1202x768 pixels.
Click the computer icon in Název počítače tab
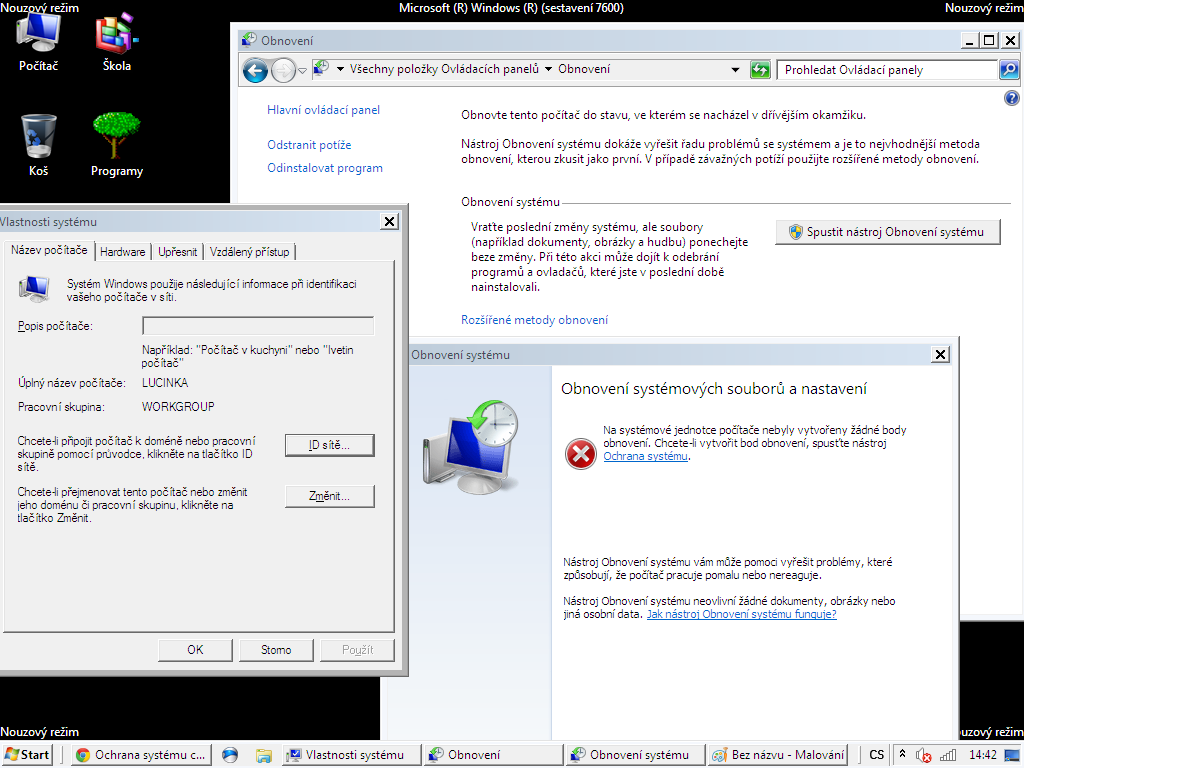pyautogui.click(x=34, y=290)
